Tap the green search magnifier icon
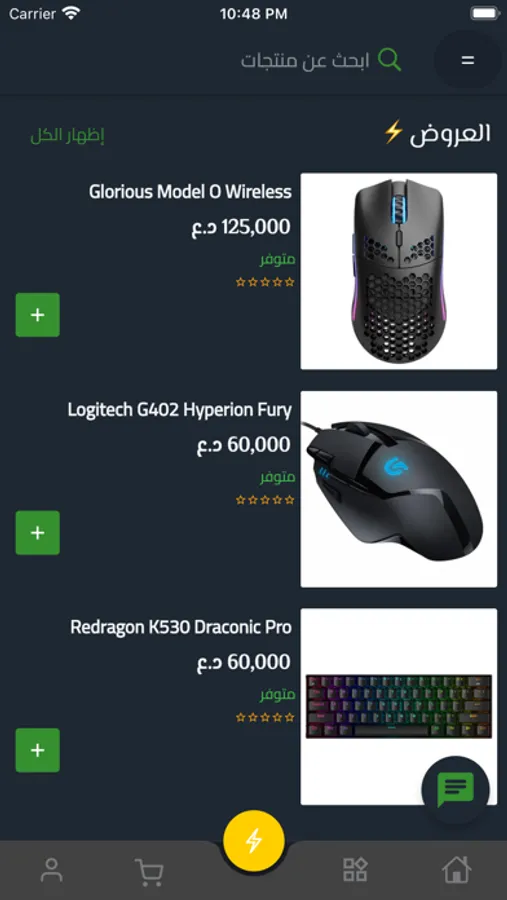This screenshot has width=507, height=900. (x=389, y=60)
